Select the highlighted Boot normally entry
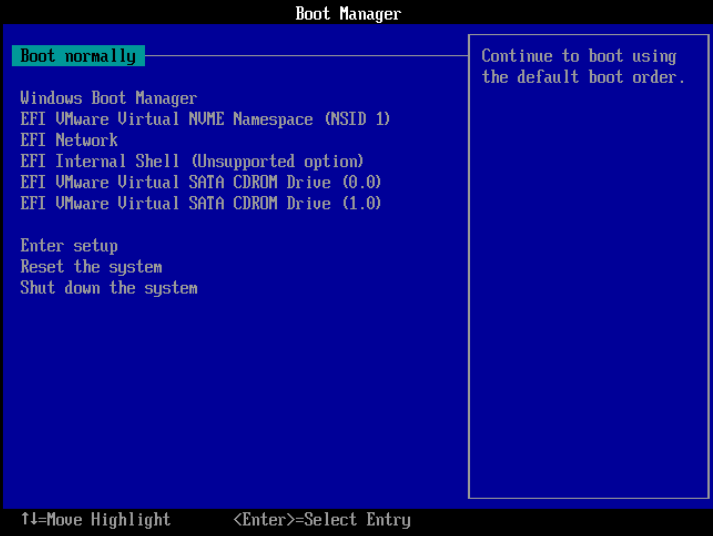This screenshot has height=536, width=713. pyautogui.click(x=78, y=56)
